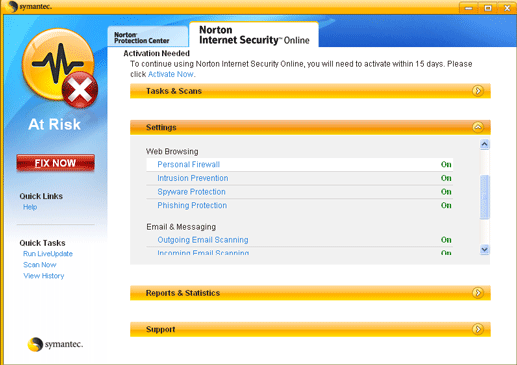Expand the Tasks & Scans section arrow

click(478, 91)
